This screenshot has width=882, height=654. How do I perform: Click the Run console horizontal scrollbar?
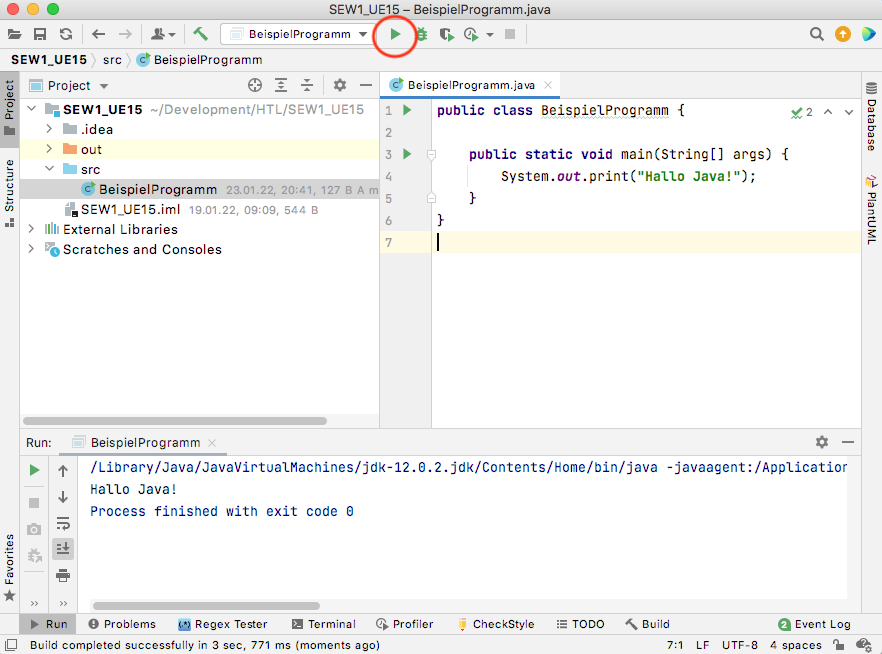(206, 606)
